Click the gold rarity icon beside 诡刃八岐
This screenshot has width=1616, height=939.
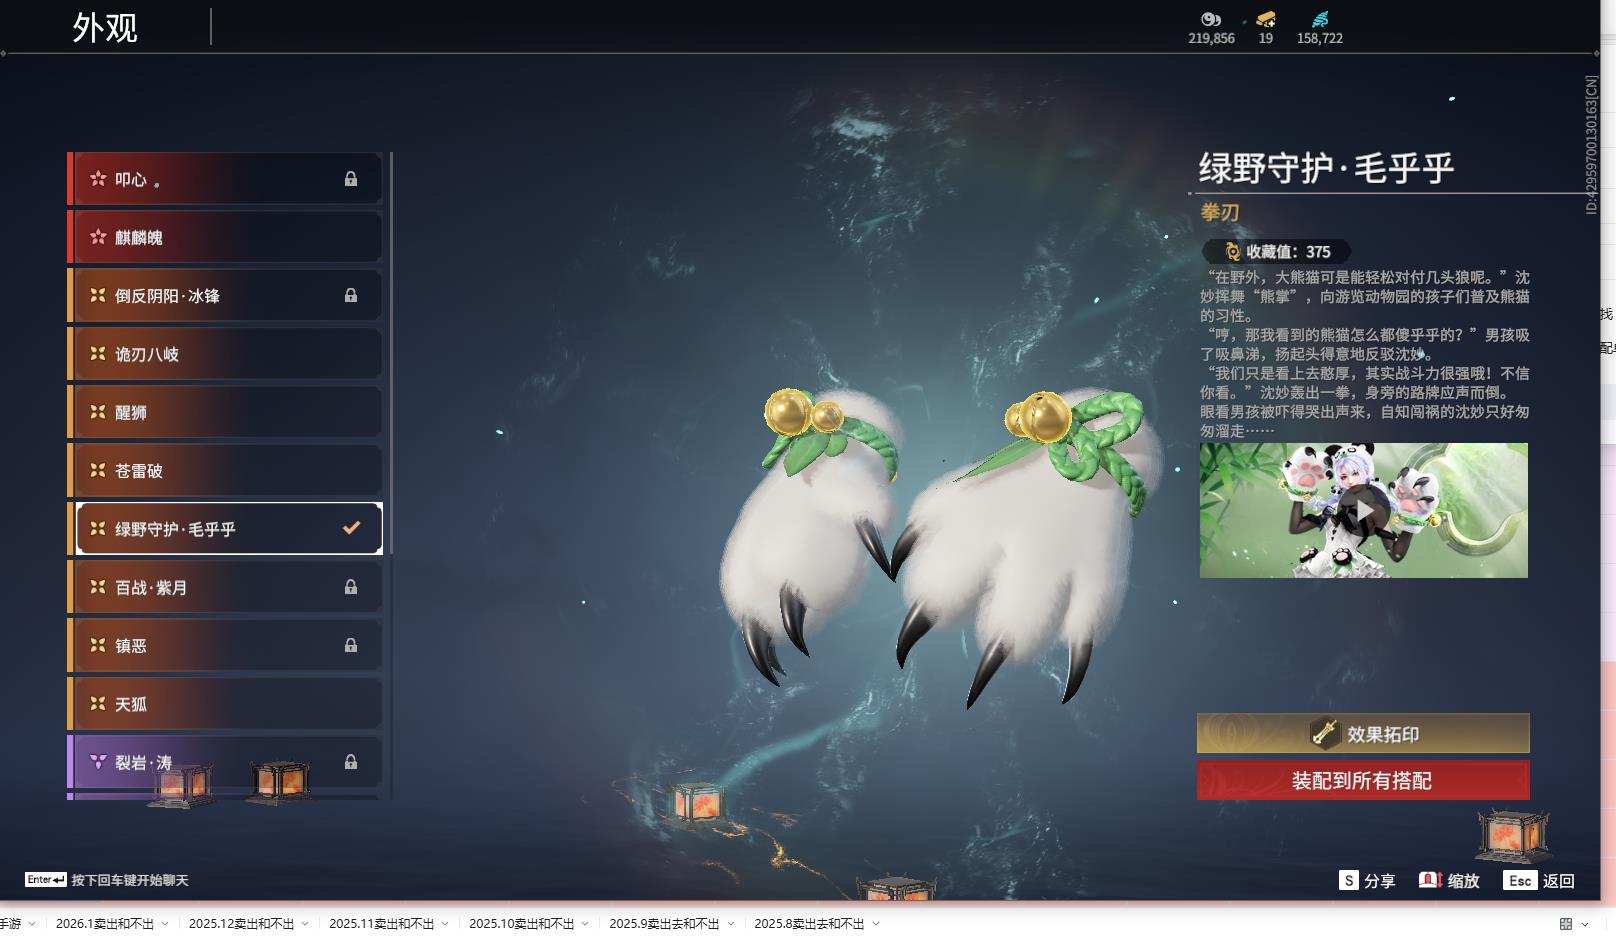[x=98, y=353]
